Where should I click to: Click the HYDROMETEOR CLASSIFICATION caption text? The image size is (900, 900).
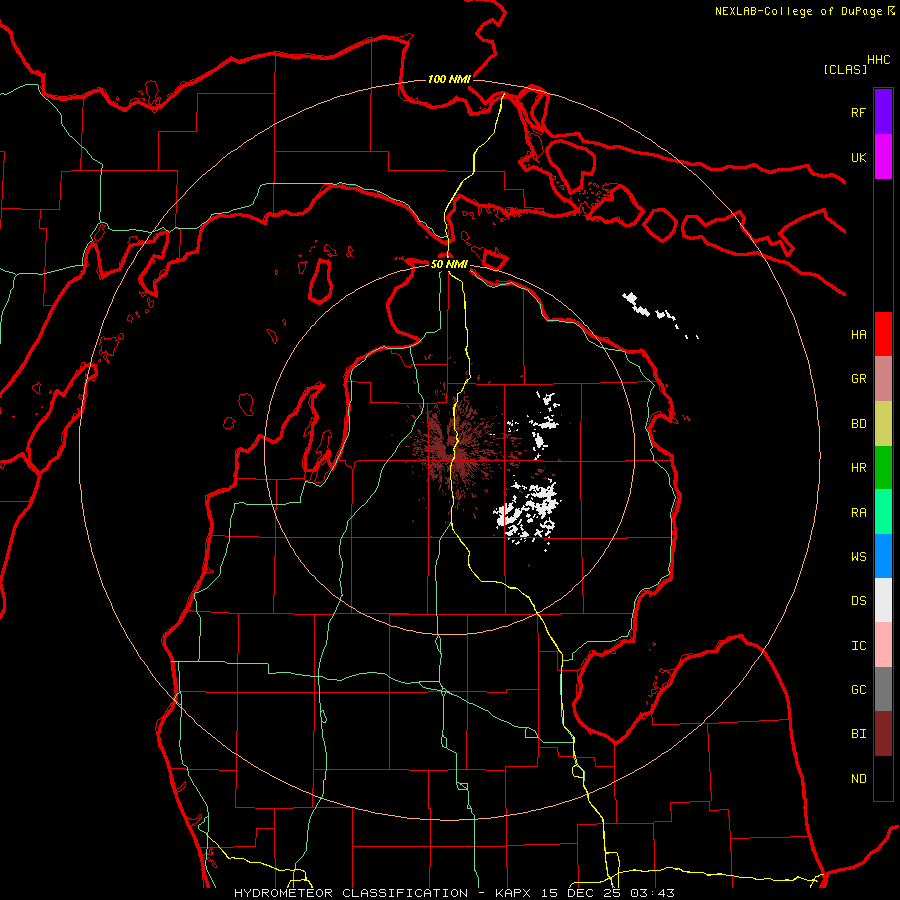point(351,893)
